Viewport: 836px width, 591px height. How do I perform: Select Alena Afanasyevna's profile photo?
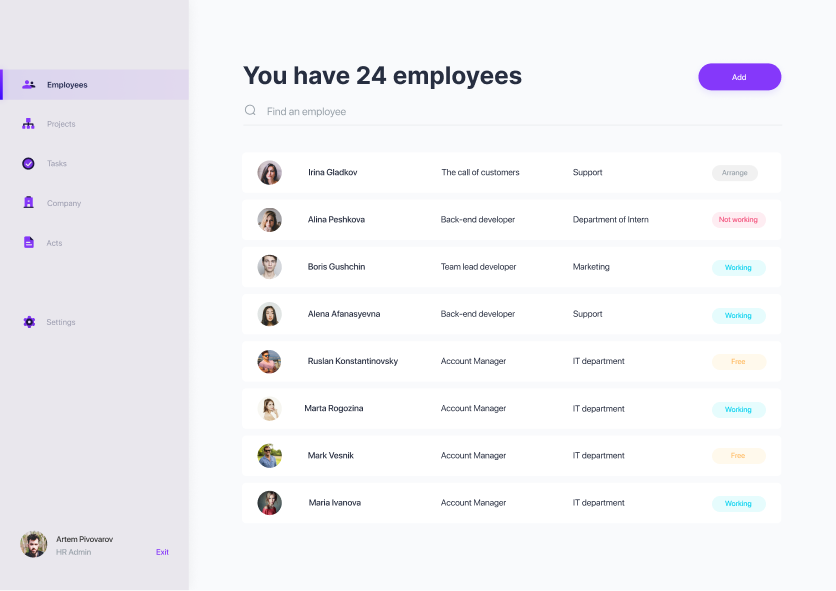[269, 314]
